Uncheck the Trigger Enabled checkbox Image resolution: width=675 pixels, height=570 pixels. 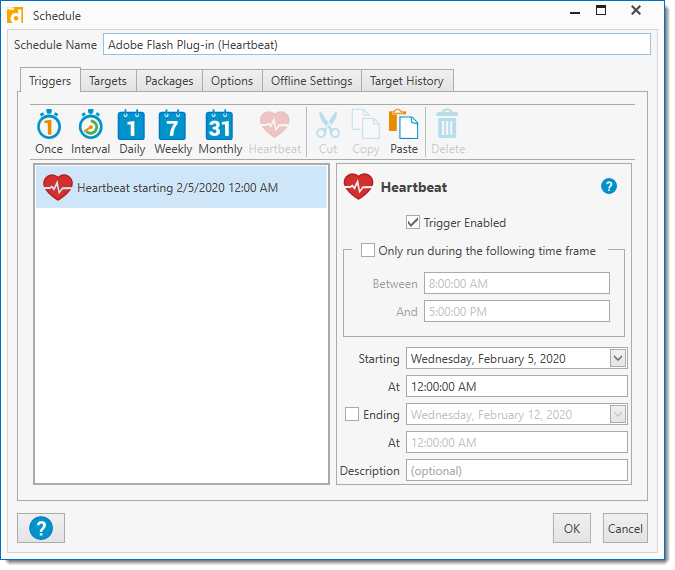[413, 223]
